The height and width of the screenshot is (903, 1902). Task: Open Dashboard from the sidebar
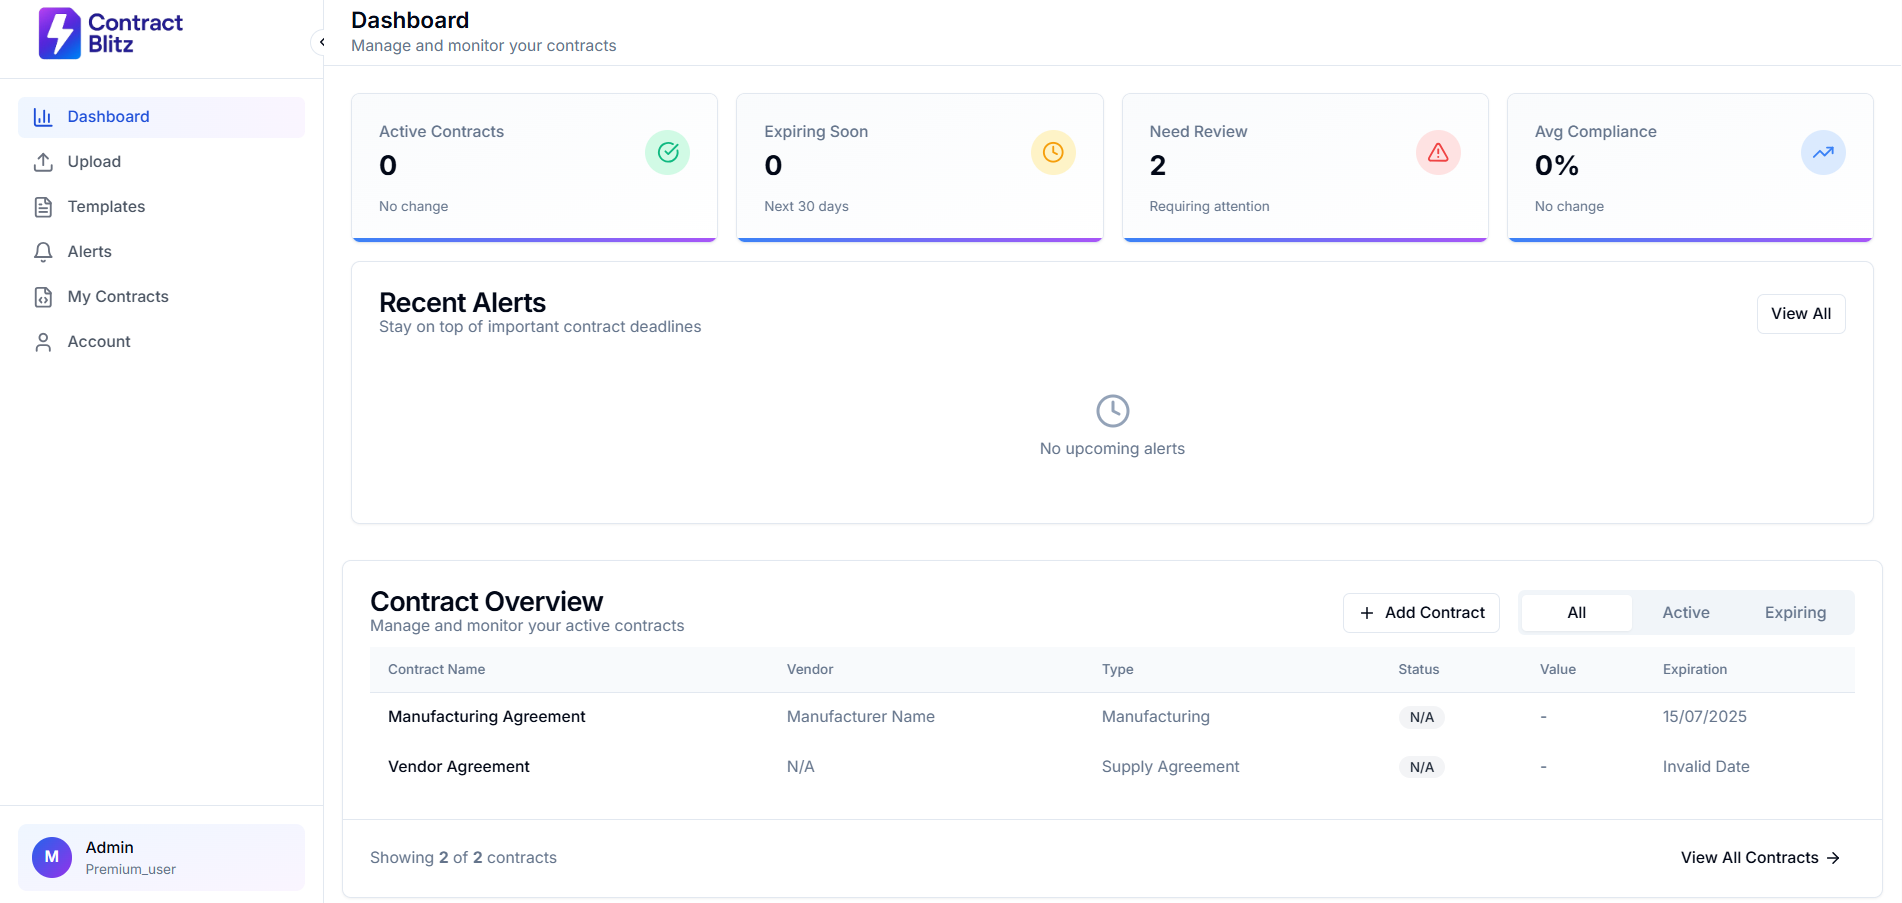(x=108, y=117)
